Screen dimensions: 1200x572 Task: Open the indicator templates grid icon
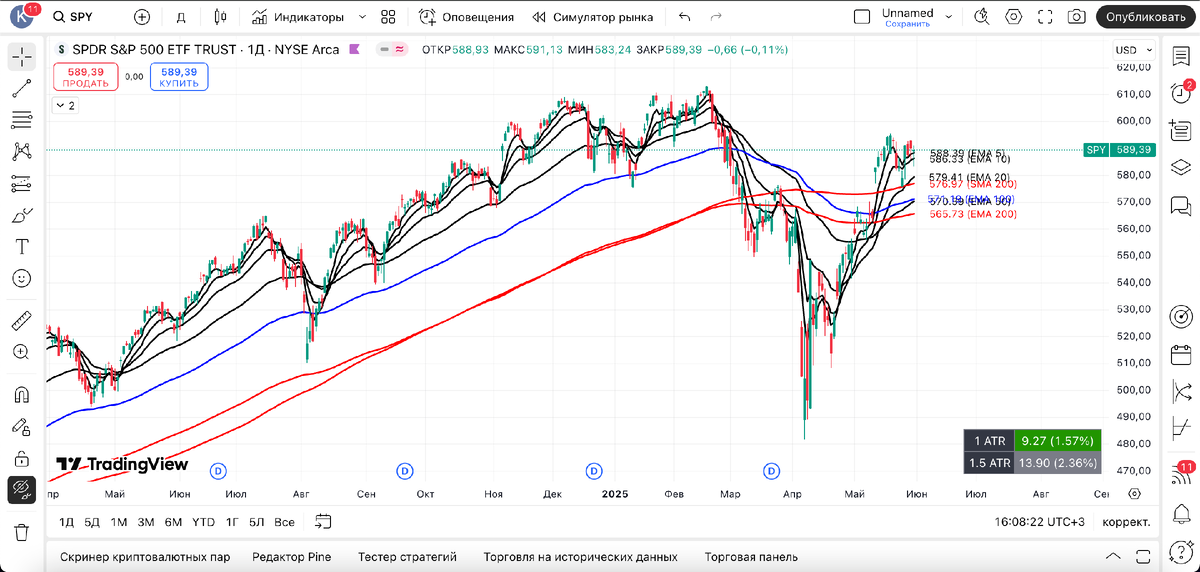pyautogui.click(x=389, y=17)
